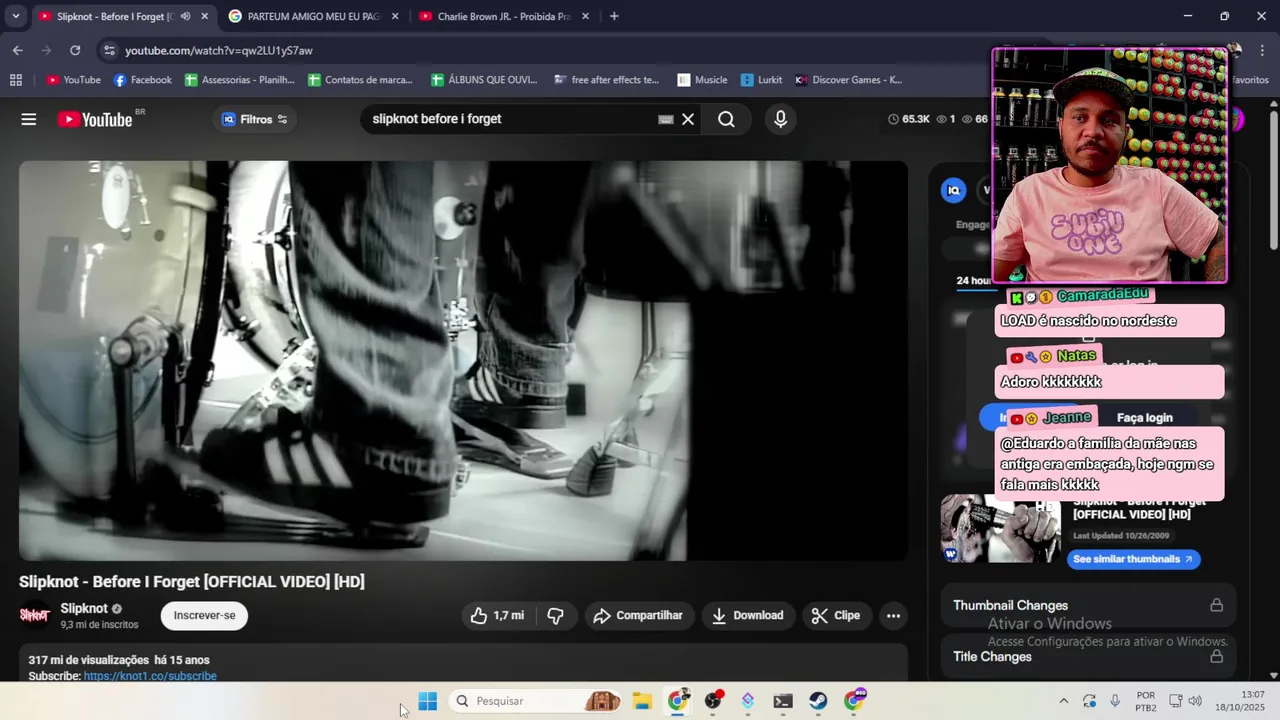Screen dimensions: 1280x720
Task: Open the free after effects te... bookmark
Action: (607, 80)
